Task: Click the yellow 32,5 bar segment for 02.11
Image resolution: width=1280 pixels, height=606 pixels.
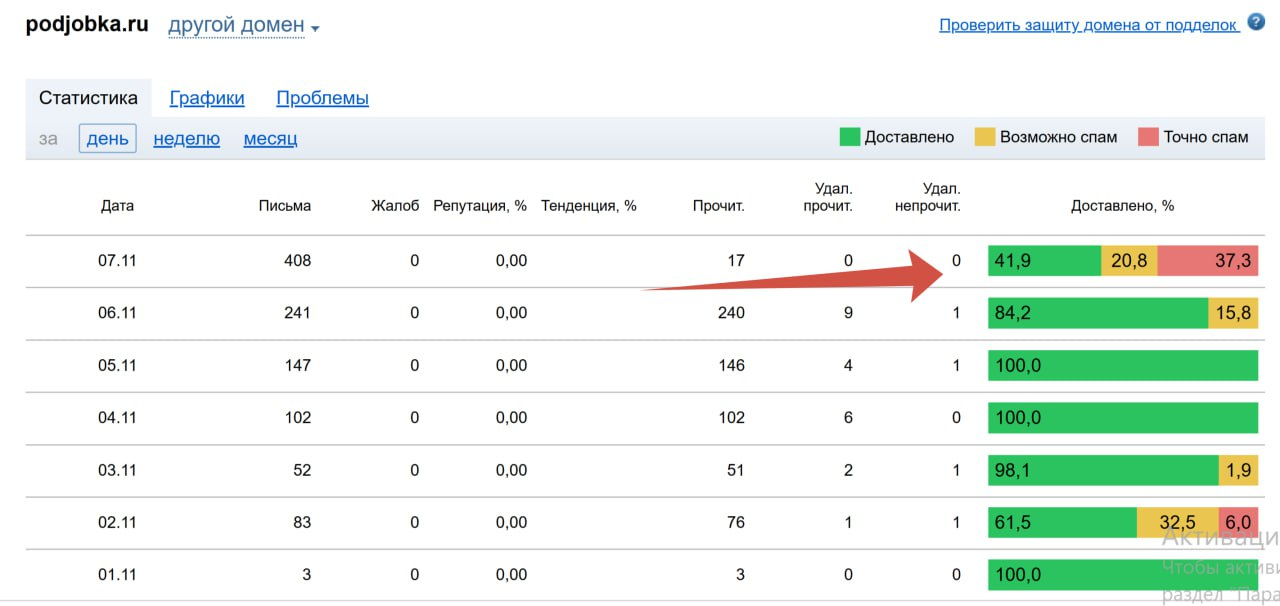Action: coord(1177,522)
